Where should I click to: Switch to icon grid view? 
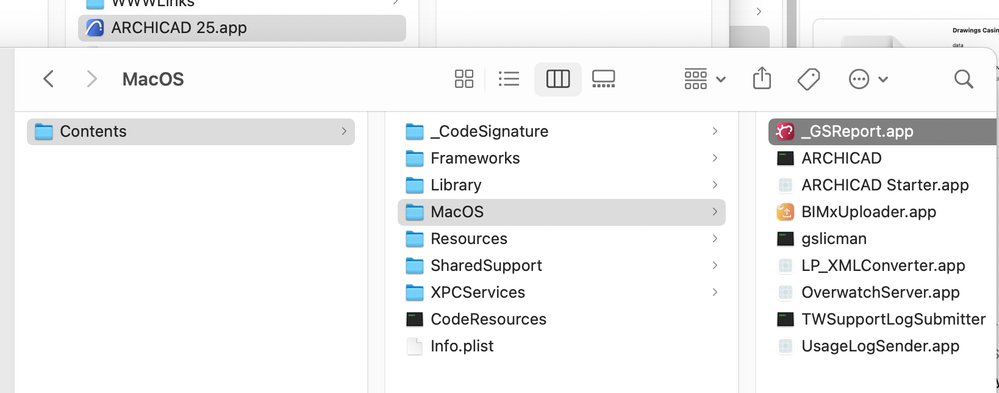tap(464, 79)
